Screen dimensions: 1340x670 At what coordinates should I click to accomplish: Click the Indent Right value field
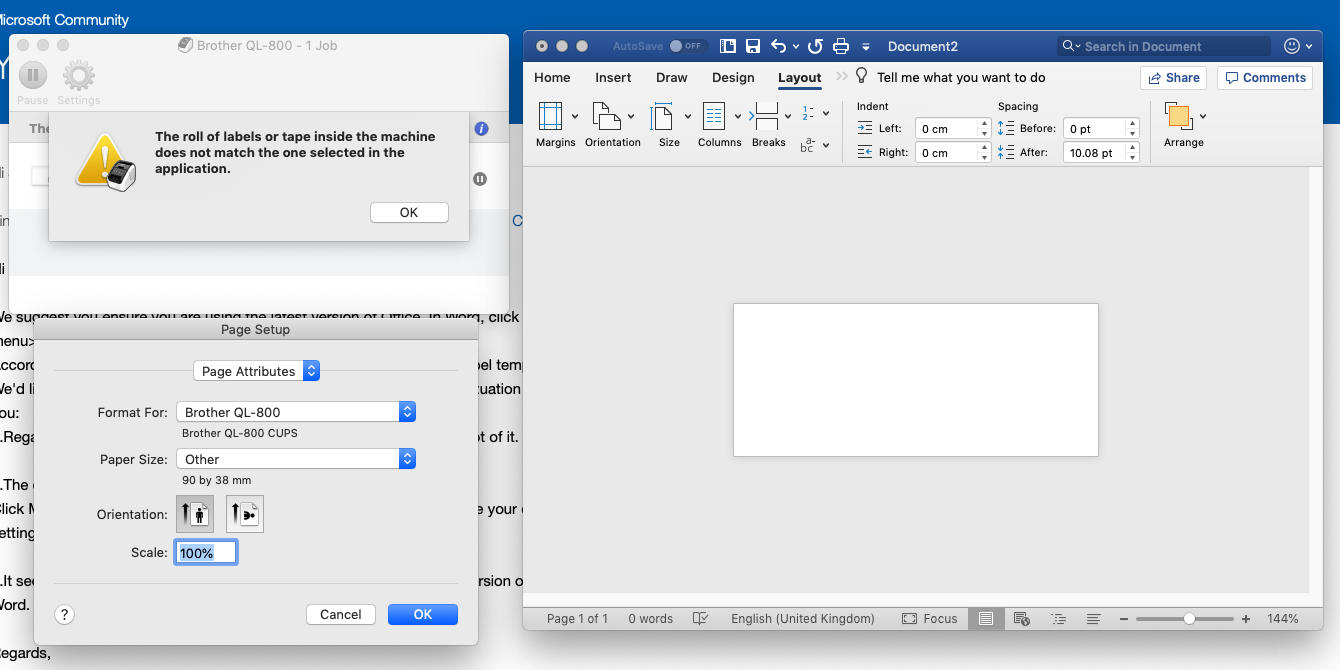pos(946,152)
